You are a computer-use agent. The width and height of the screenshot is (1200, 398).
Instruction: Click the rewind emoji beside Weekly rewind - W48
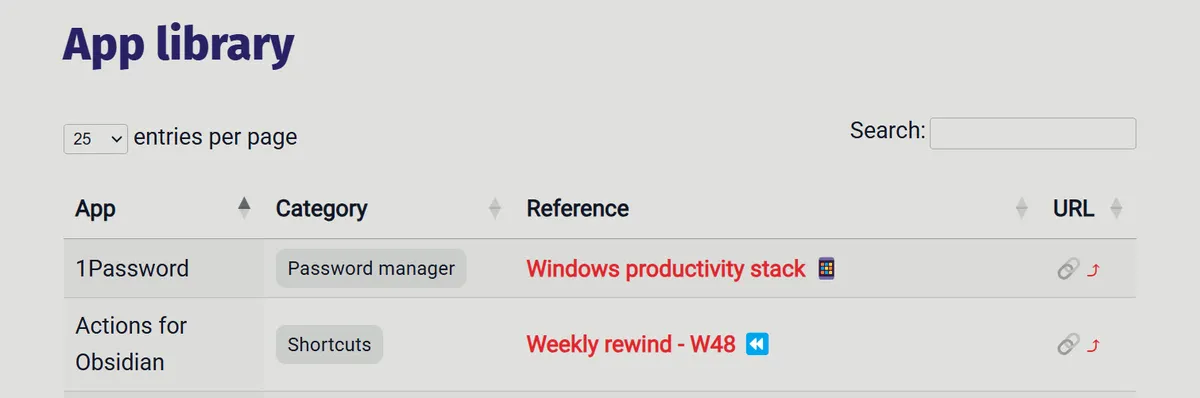coord(757,344)
